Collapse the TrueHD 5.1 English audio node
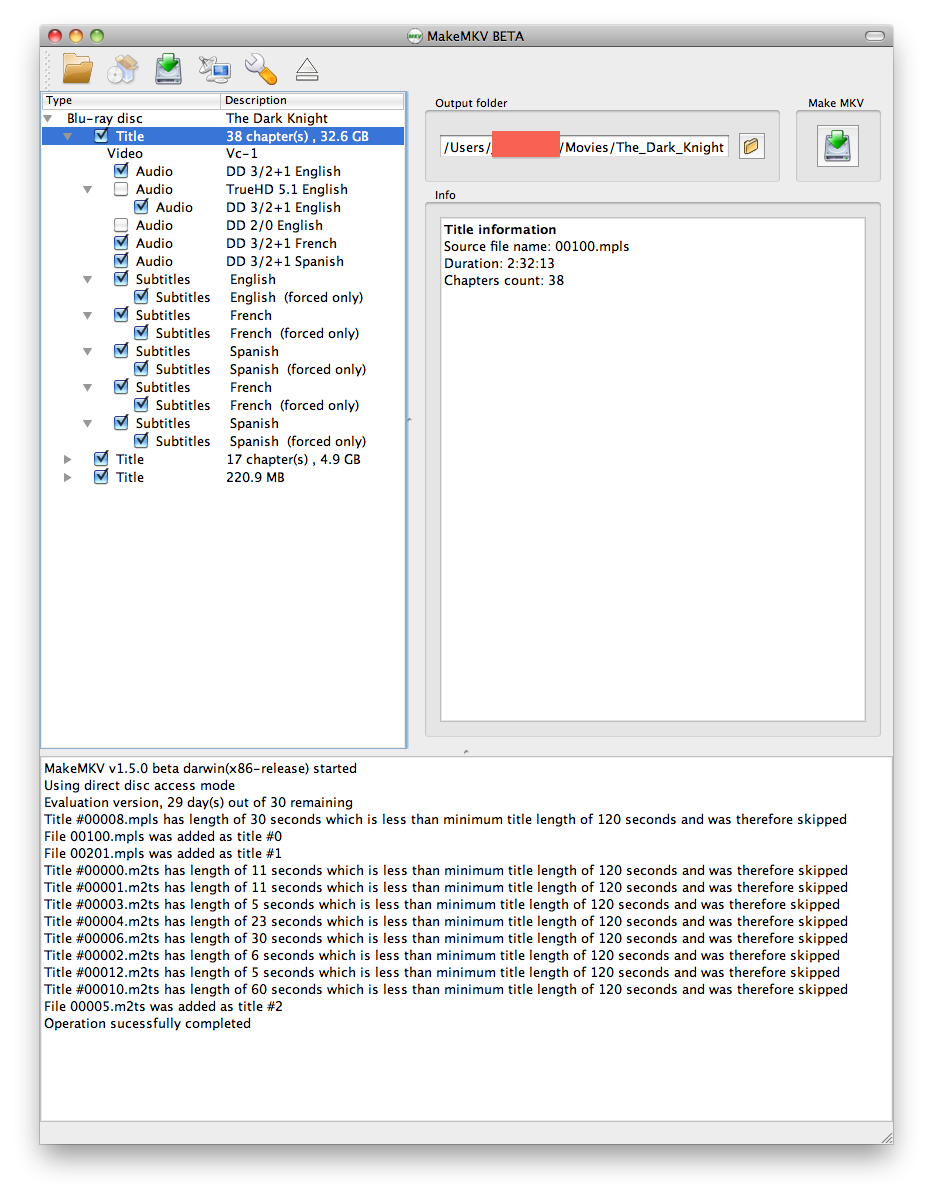933x1199 pixels. click(88, 190)
